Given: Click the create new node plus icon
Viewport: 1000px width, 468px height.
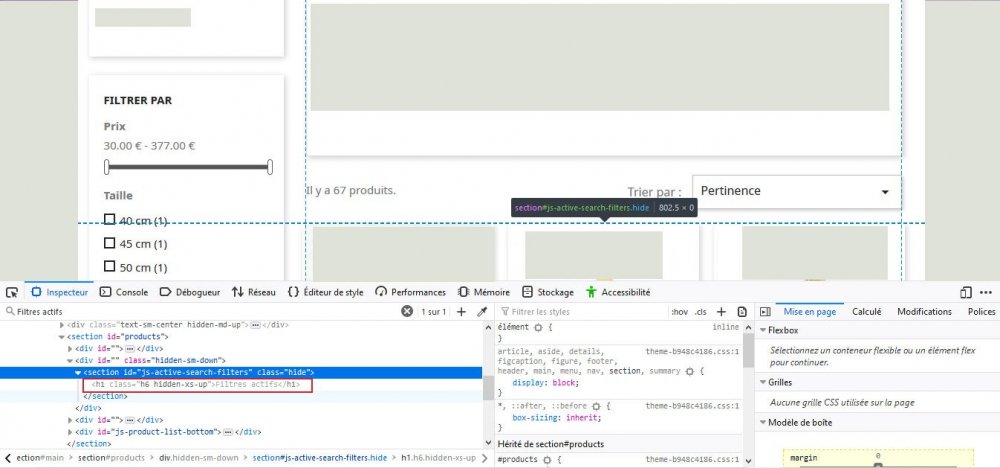Looking at the screenshot, I should coord(461,312).
